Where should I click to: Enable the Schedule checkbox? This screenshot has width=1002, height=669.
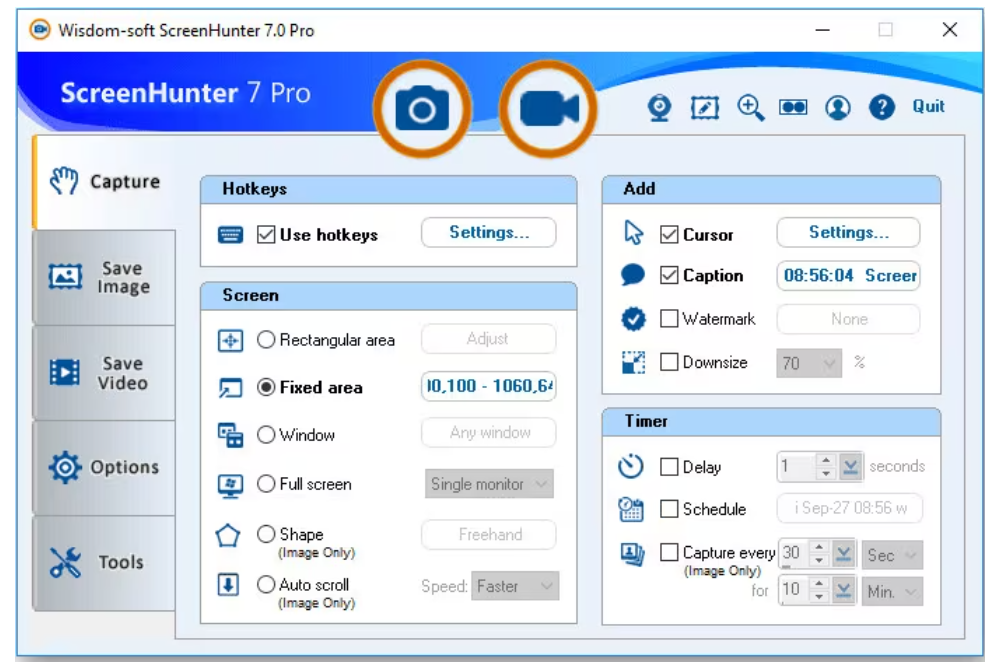pos(669,509)
